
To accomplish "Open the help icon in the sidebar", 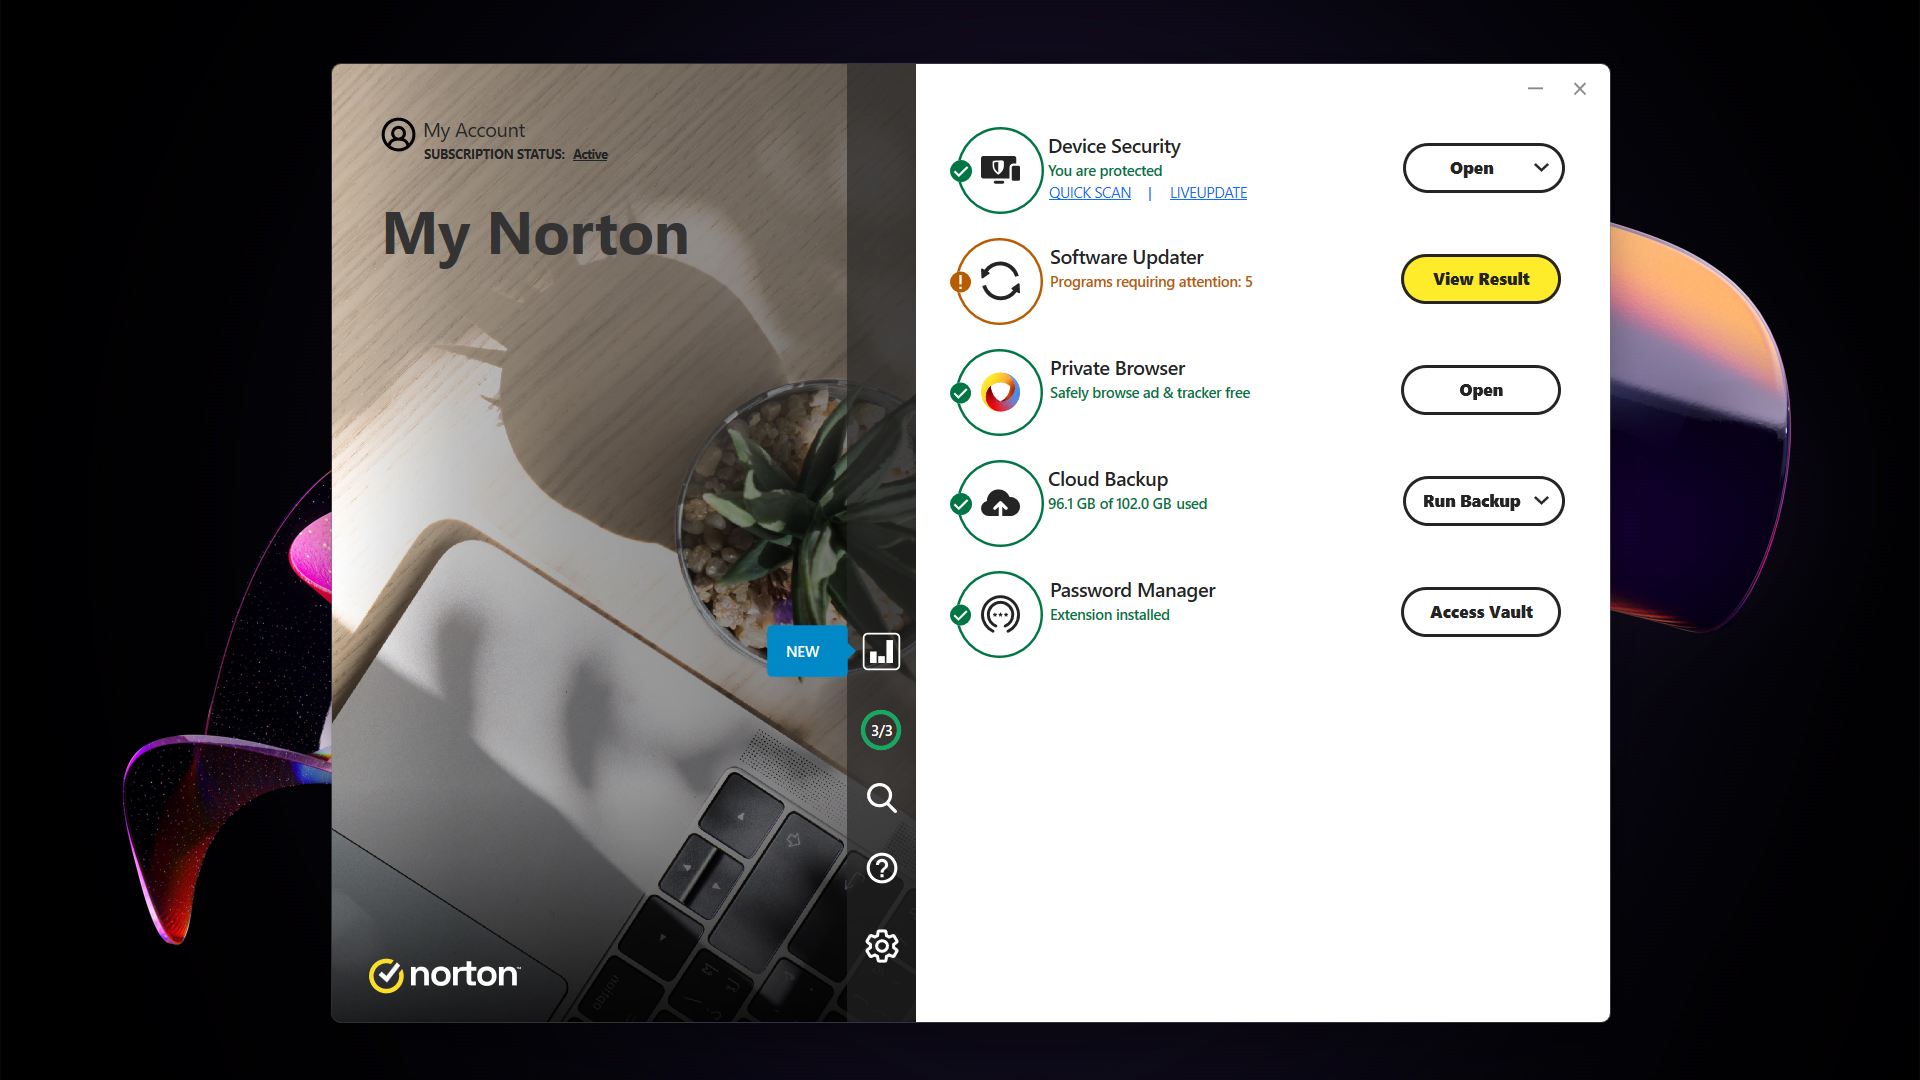I will 881,868.
